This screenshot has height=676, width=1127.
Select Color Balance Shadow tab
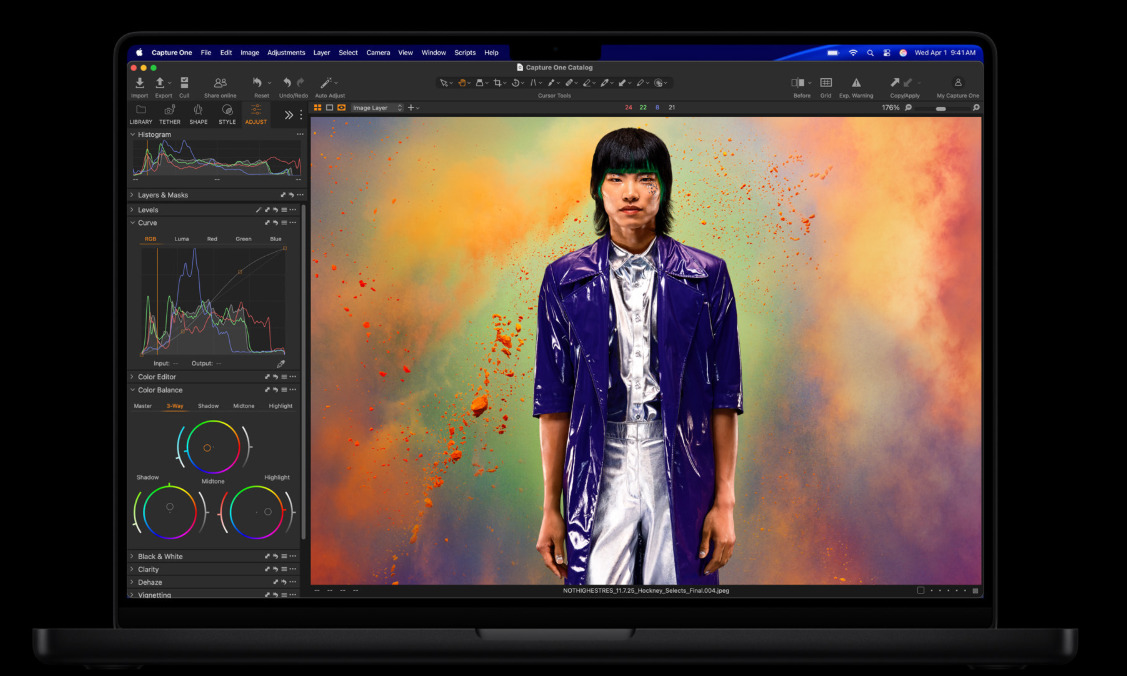pos(208,406)
